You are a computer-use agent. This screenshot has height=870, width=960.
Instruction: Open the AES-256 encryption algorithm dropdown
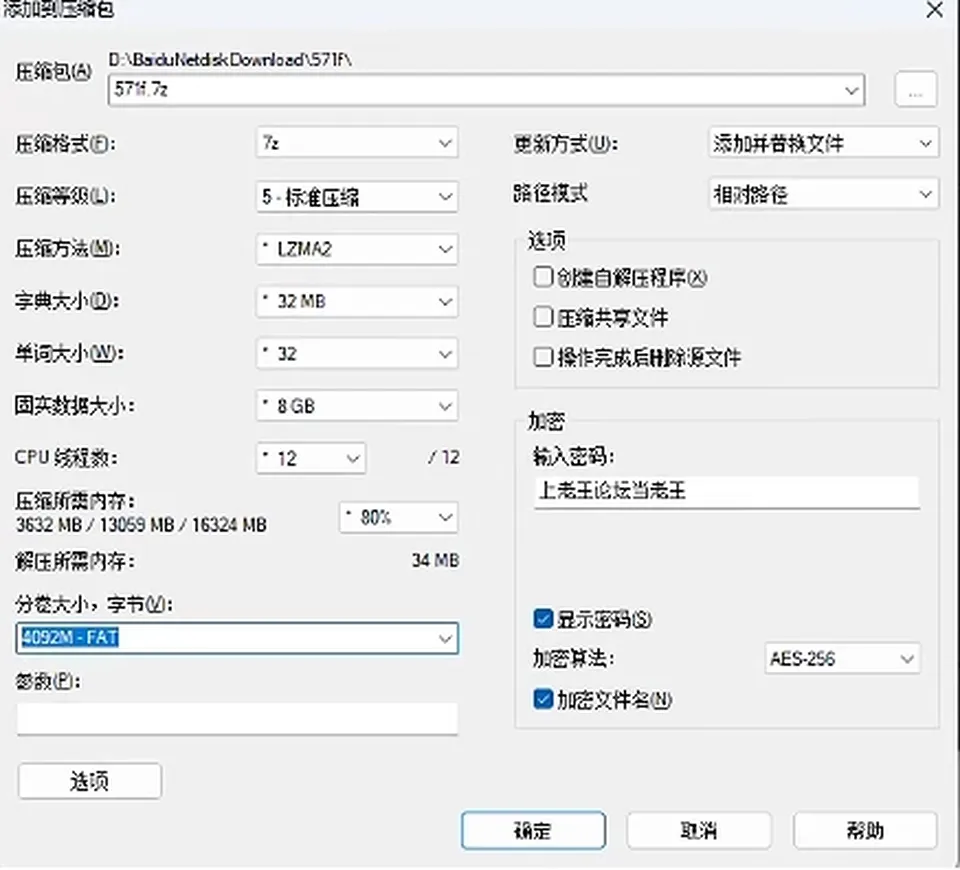tap(842, 659)
